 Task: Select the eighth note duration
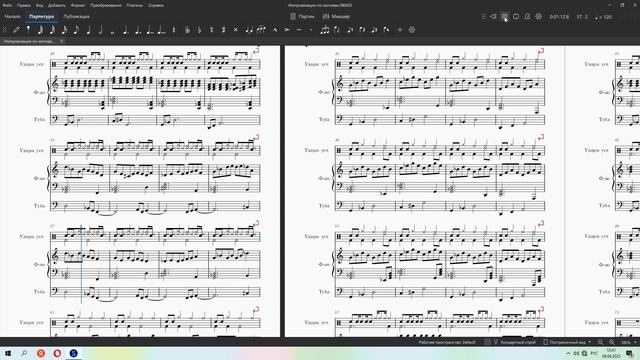click(x=76, y=29)
